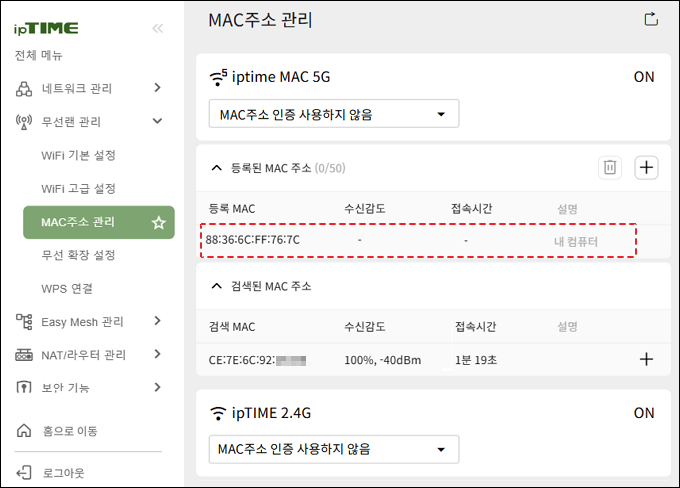680x488 pixels.
Task: Click Easy Mesh 관리 label
Action: [82, 322]
